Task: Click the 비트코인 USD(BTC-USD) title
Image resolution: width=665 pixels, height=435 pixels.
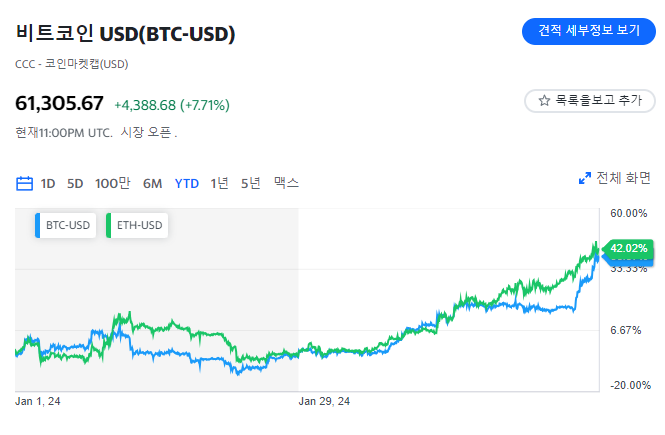Action: pyautogui.click(x=125, y=33)
